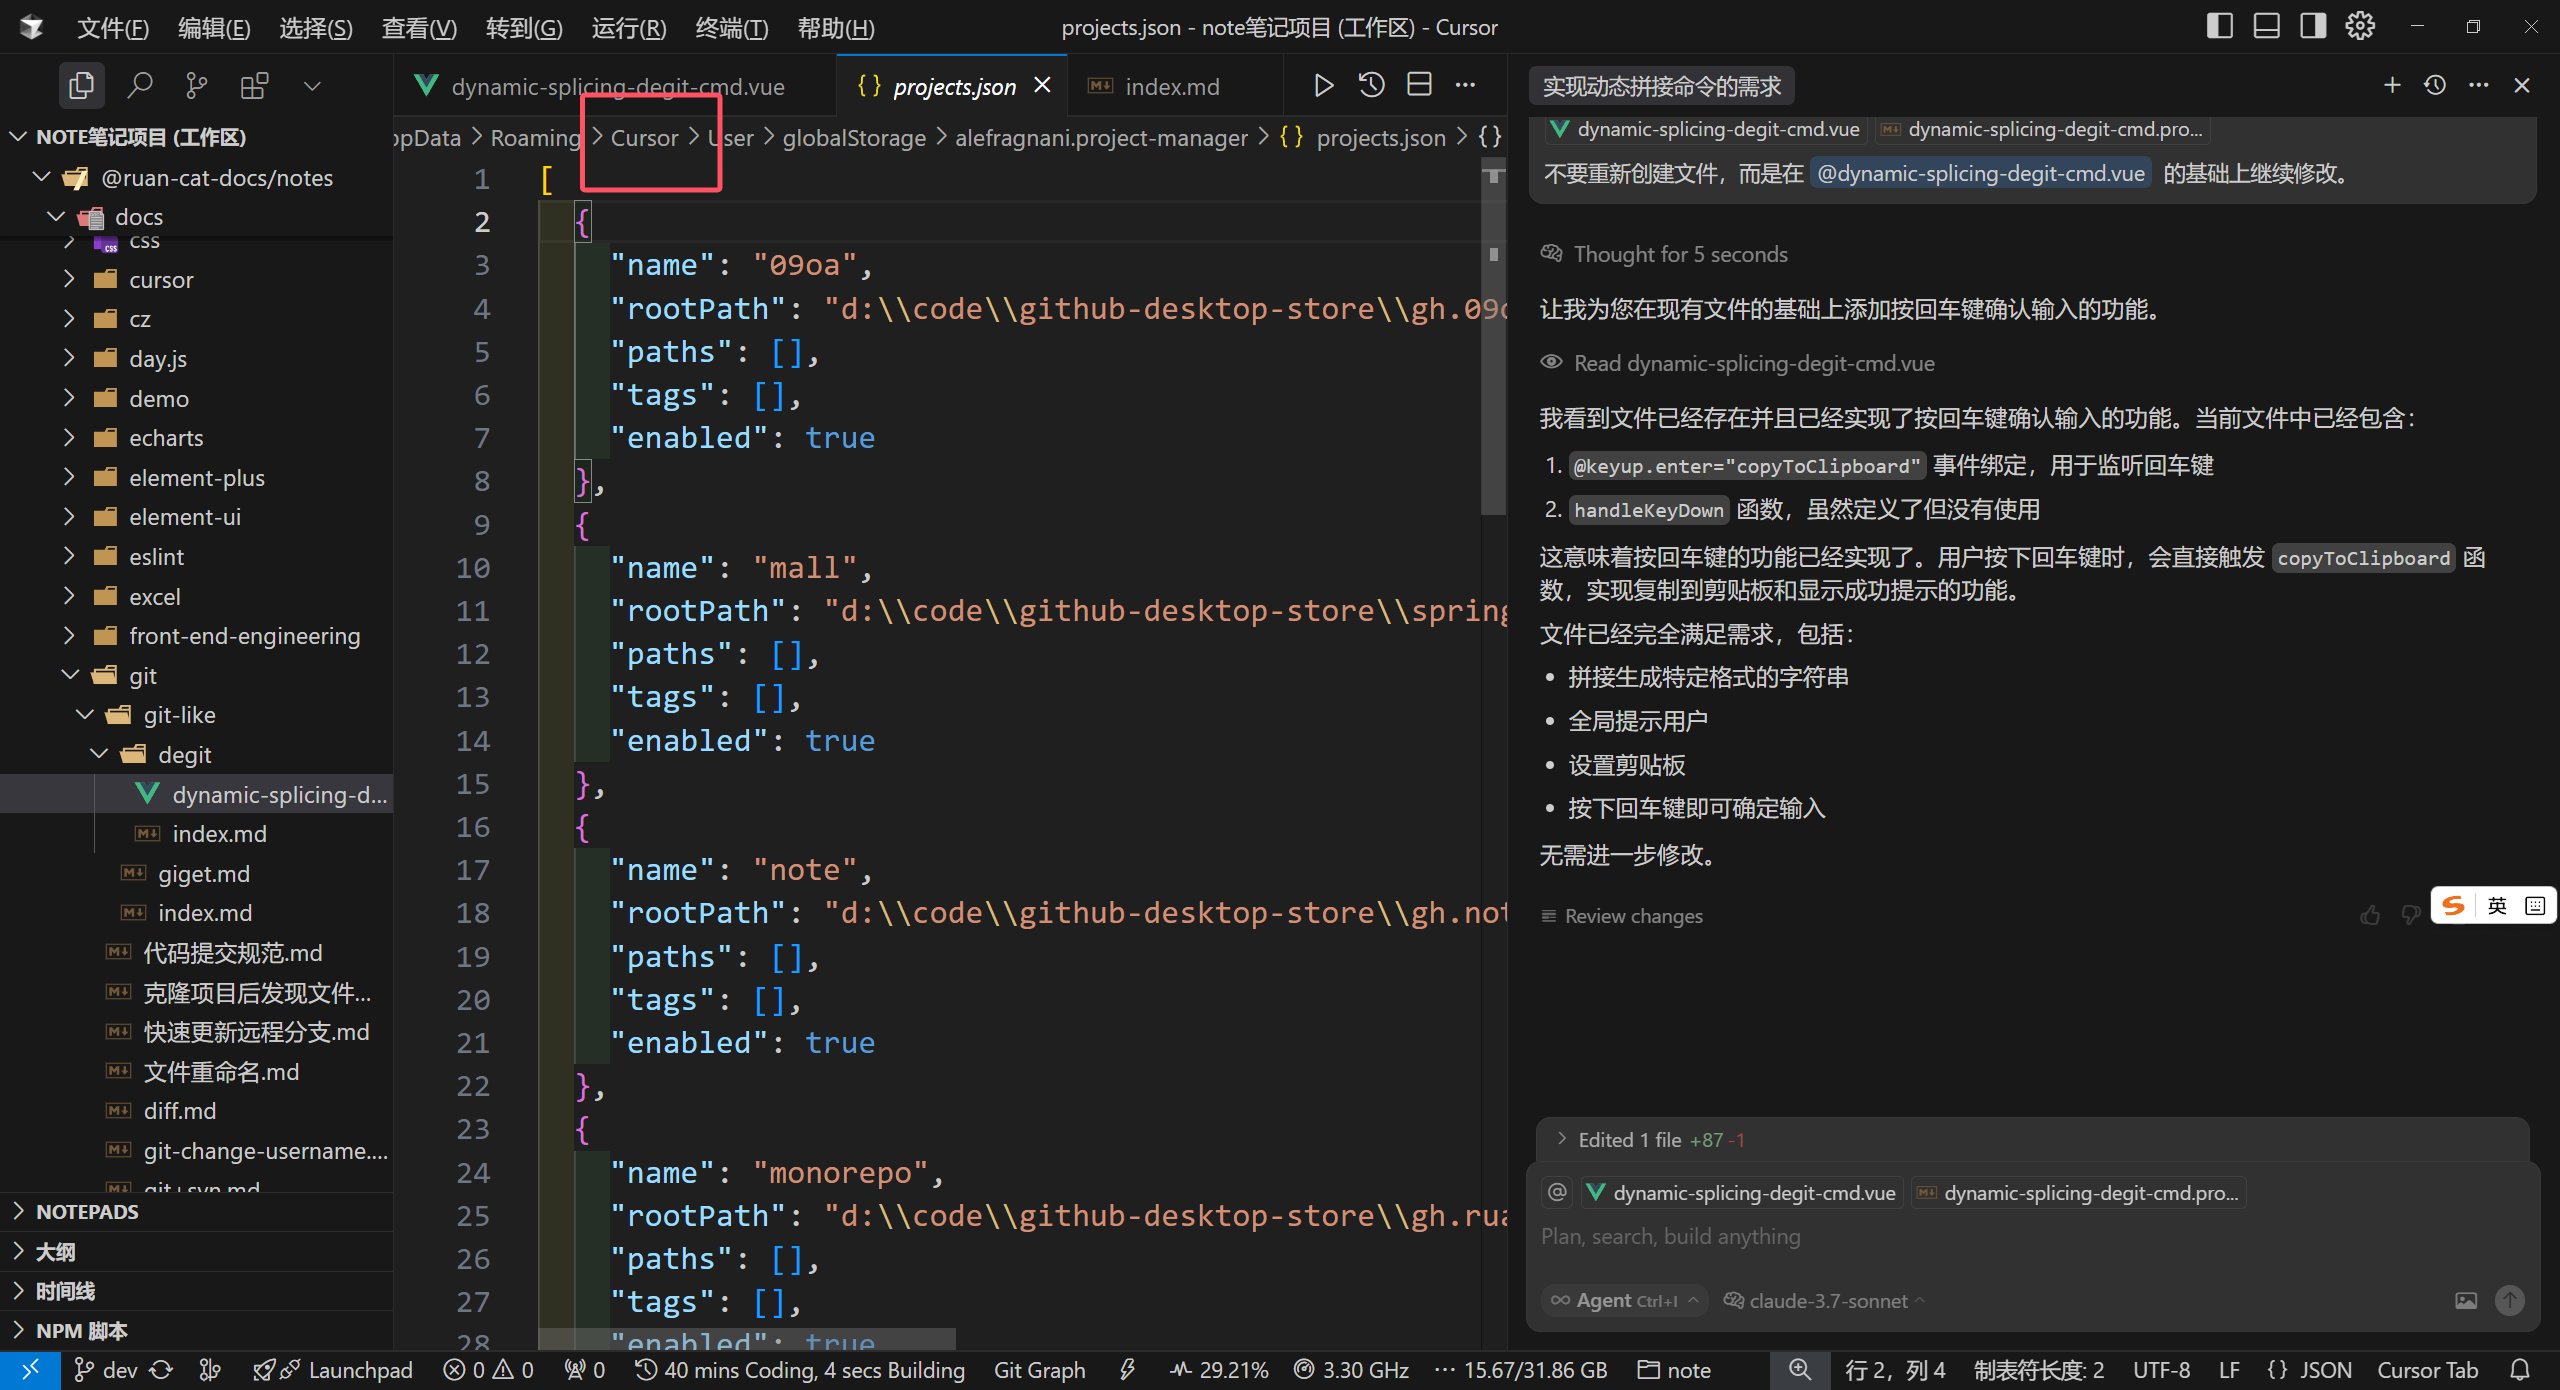Open Cursor settings gear icon
The height and width of the screenshot is (1390, 2560).
(x=2360, y=26)
